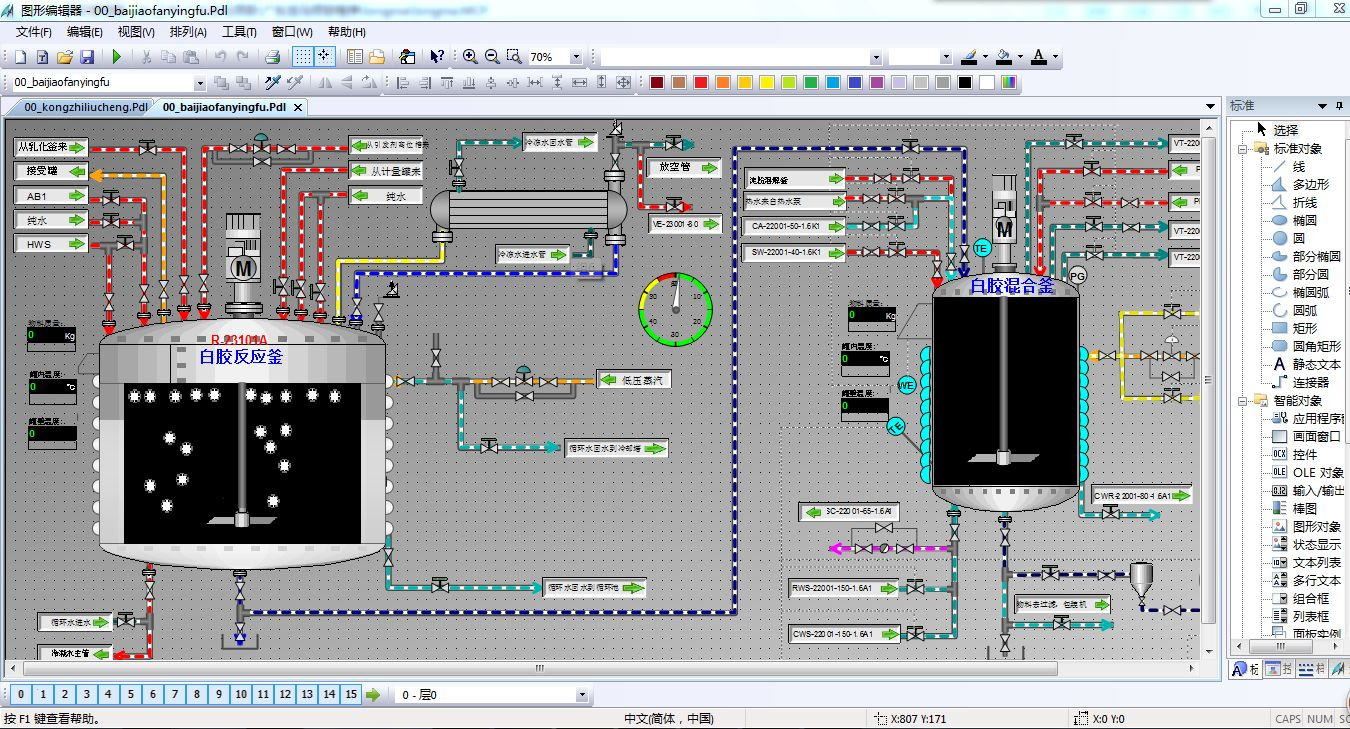Switch to 00_kongzhiliucheng.Pdl tab
This screenshot has width=1350, height=729.
[86, 107]
